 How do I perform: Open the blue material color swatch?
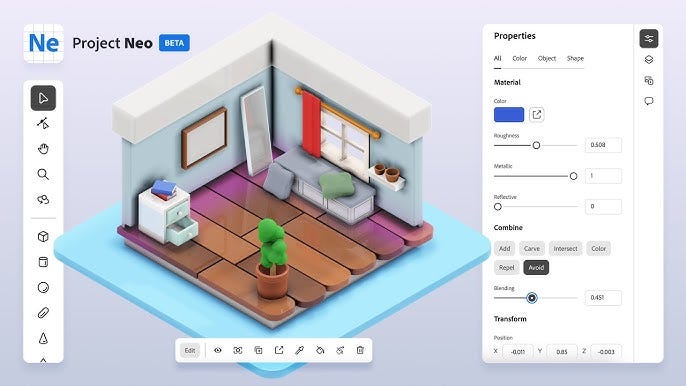point(509,115)
